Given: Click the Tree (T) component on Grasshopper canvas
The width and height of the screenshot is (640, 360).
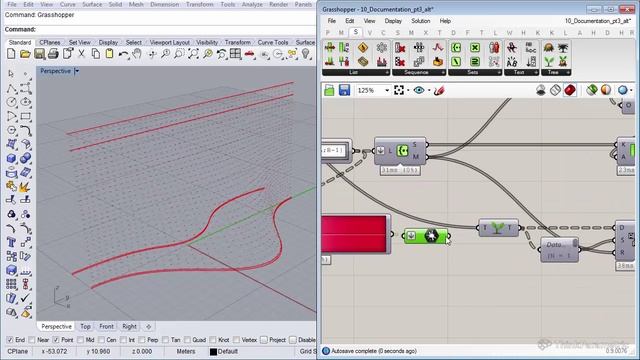Looking at the screenshot, I should 498,228.
